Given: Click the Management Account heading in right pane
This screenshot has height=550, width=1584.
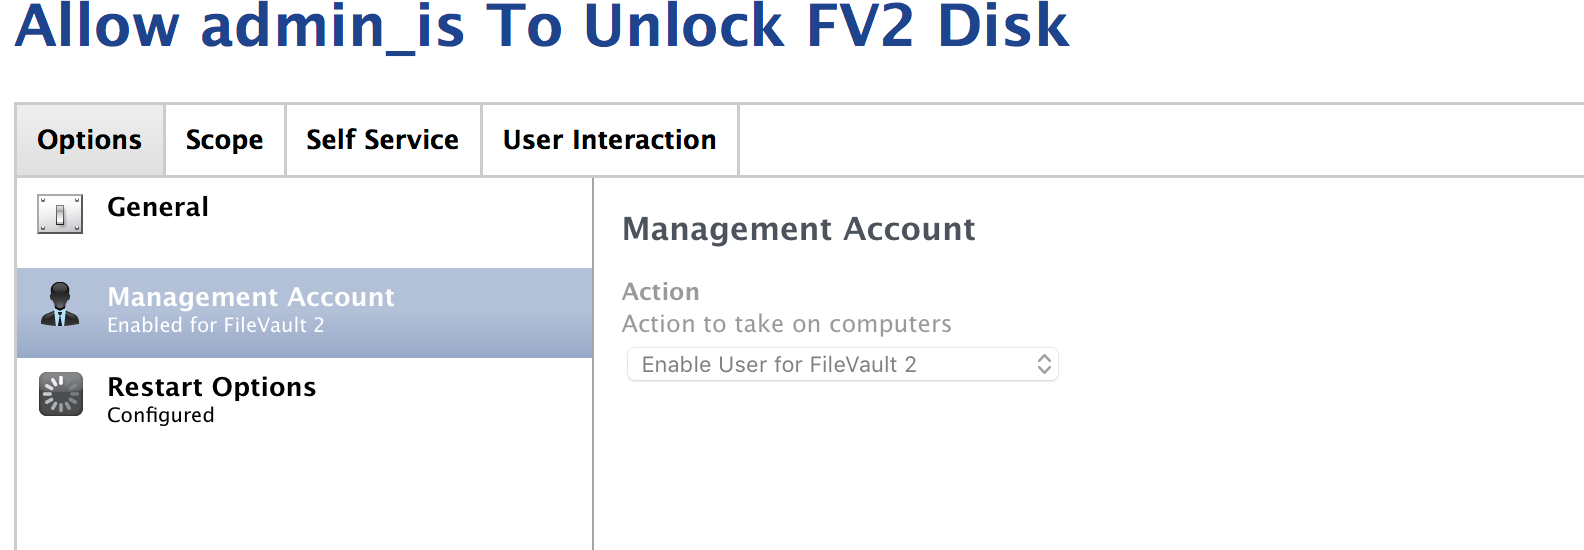Looking at the screenshot, I should click(x=799, y=229).
